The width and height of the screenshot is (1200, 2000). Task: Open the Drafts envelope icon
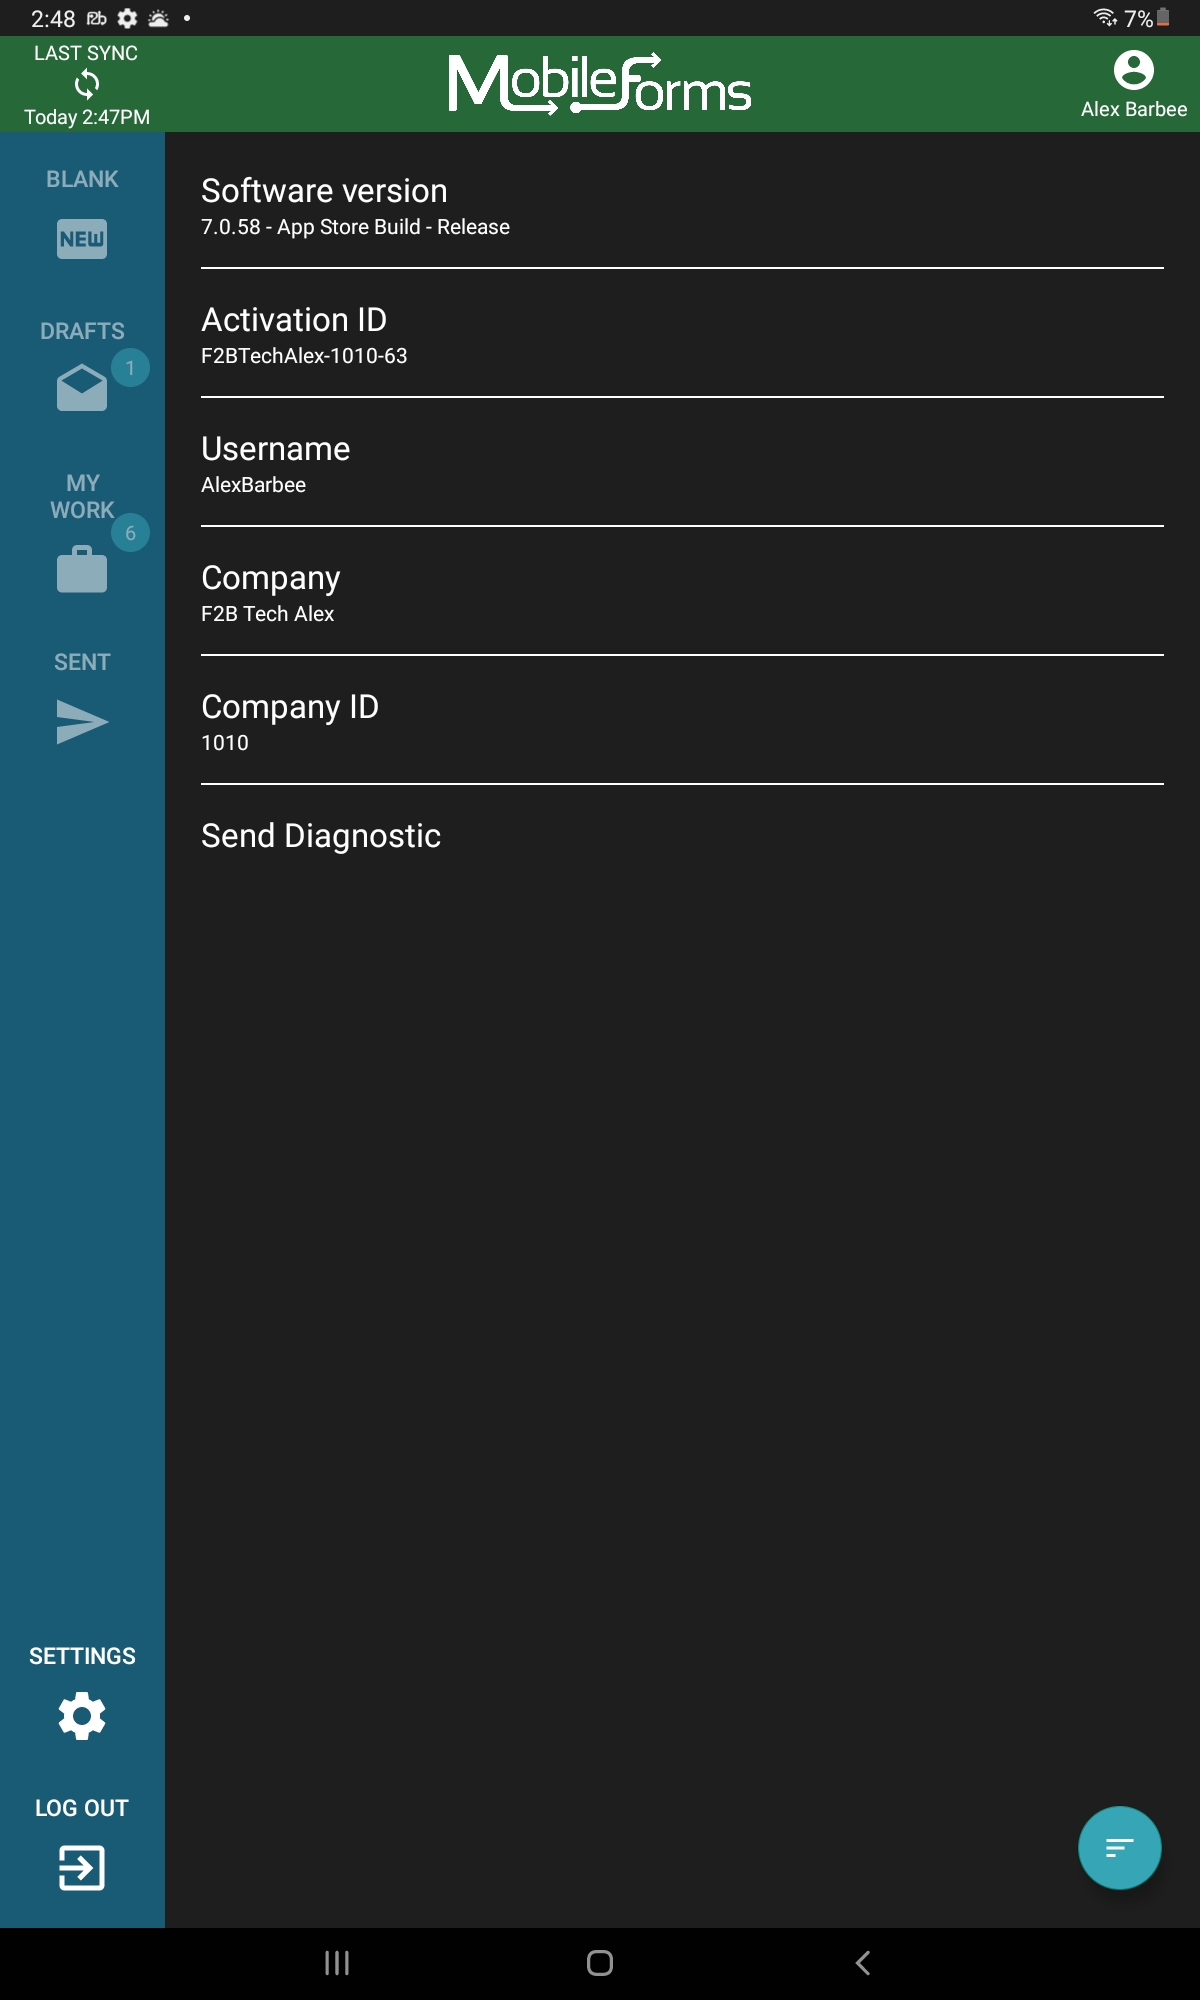[x=82, y=387]
